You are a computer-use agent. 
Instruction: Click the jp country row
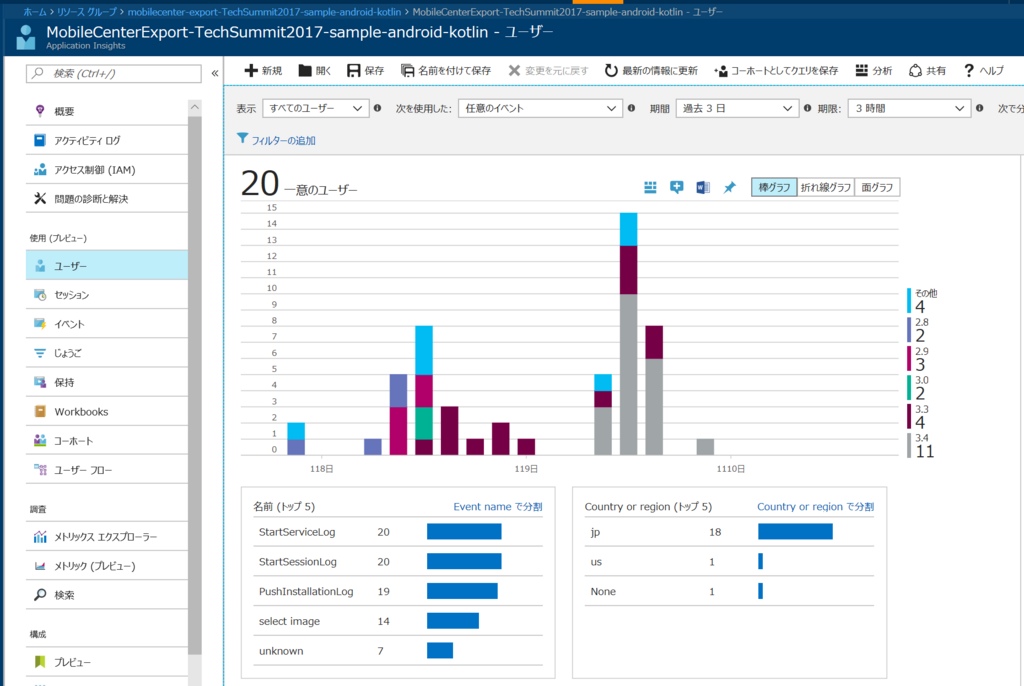coord(729,532)
